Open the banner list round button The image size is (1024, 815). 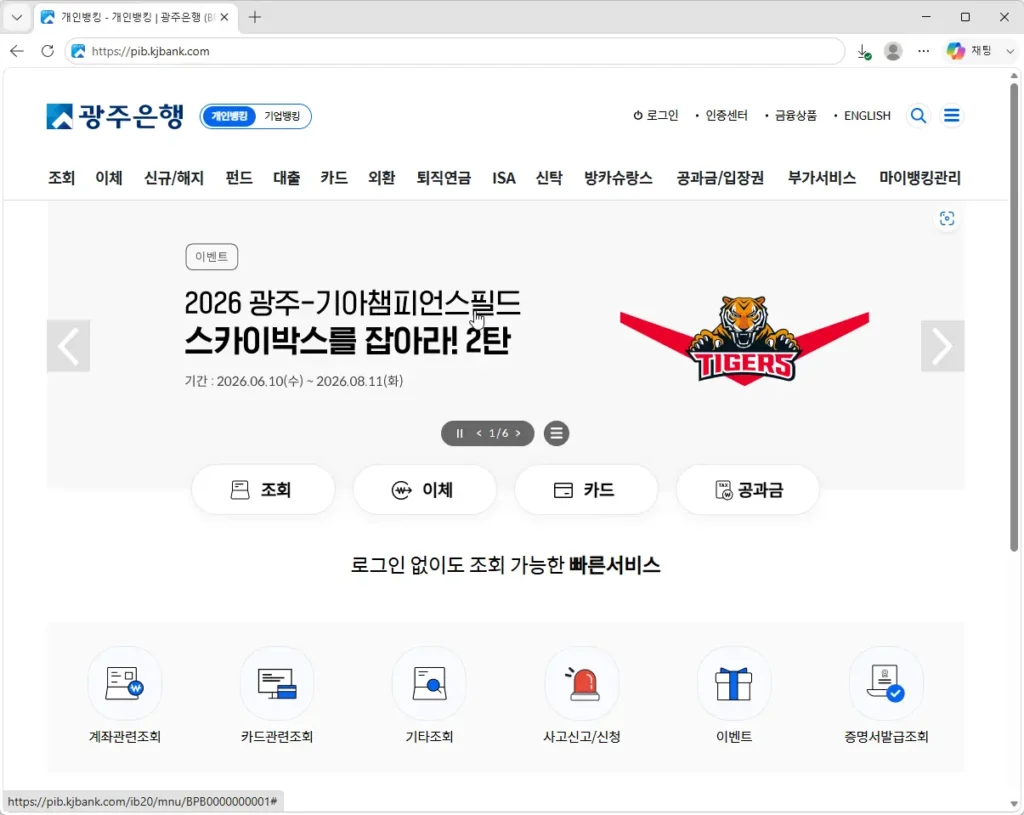(556, 434)
